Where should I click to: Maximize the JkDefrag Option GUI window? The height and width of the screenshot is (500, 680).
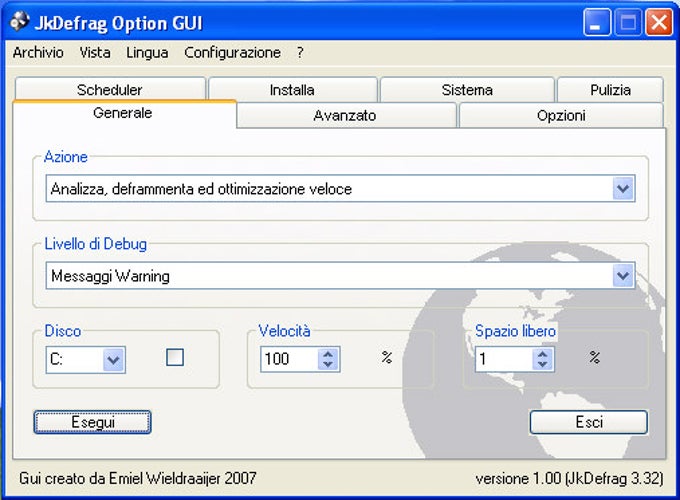coord(628,22)
